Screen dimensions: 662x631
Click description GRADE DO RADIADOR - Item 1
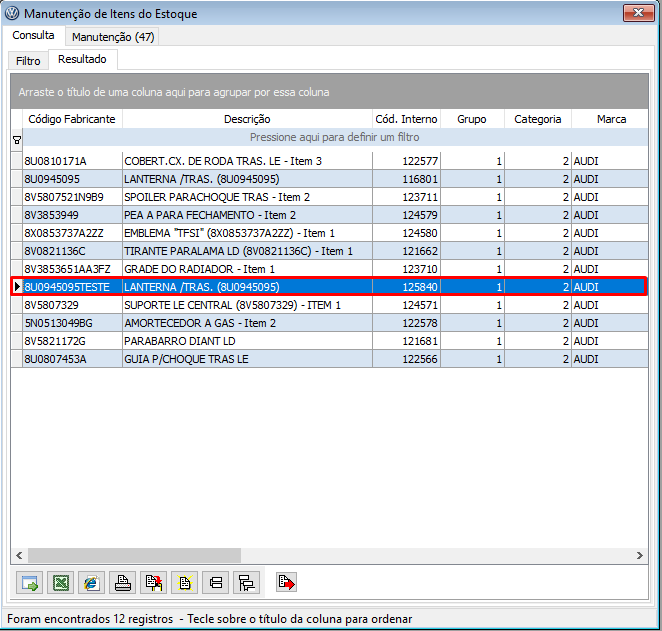click(247, 269)
